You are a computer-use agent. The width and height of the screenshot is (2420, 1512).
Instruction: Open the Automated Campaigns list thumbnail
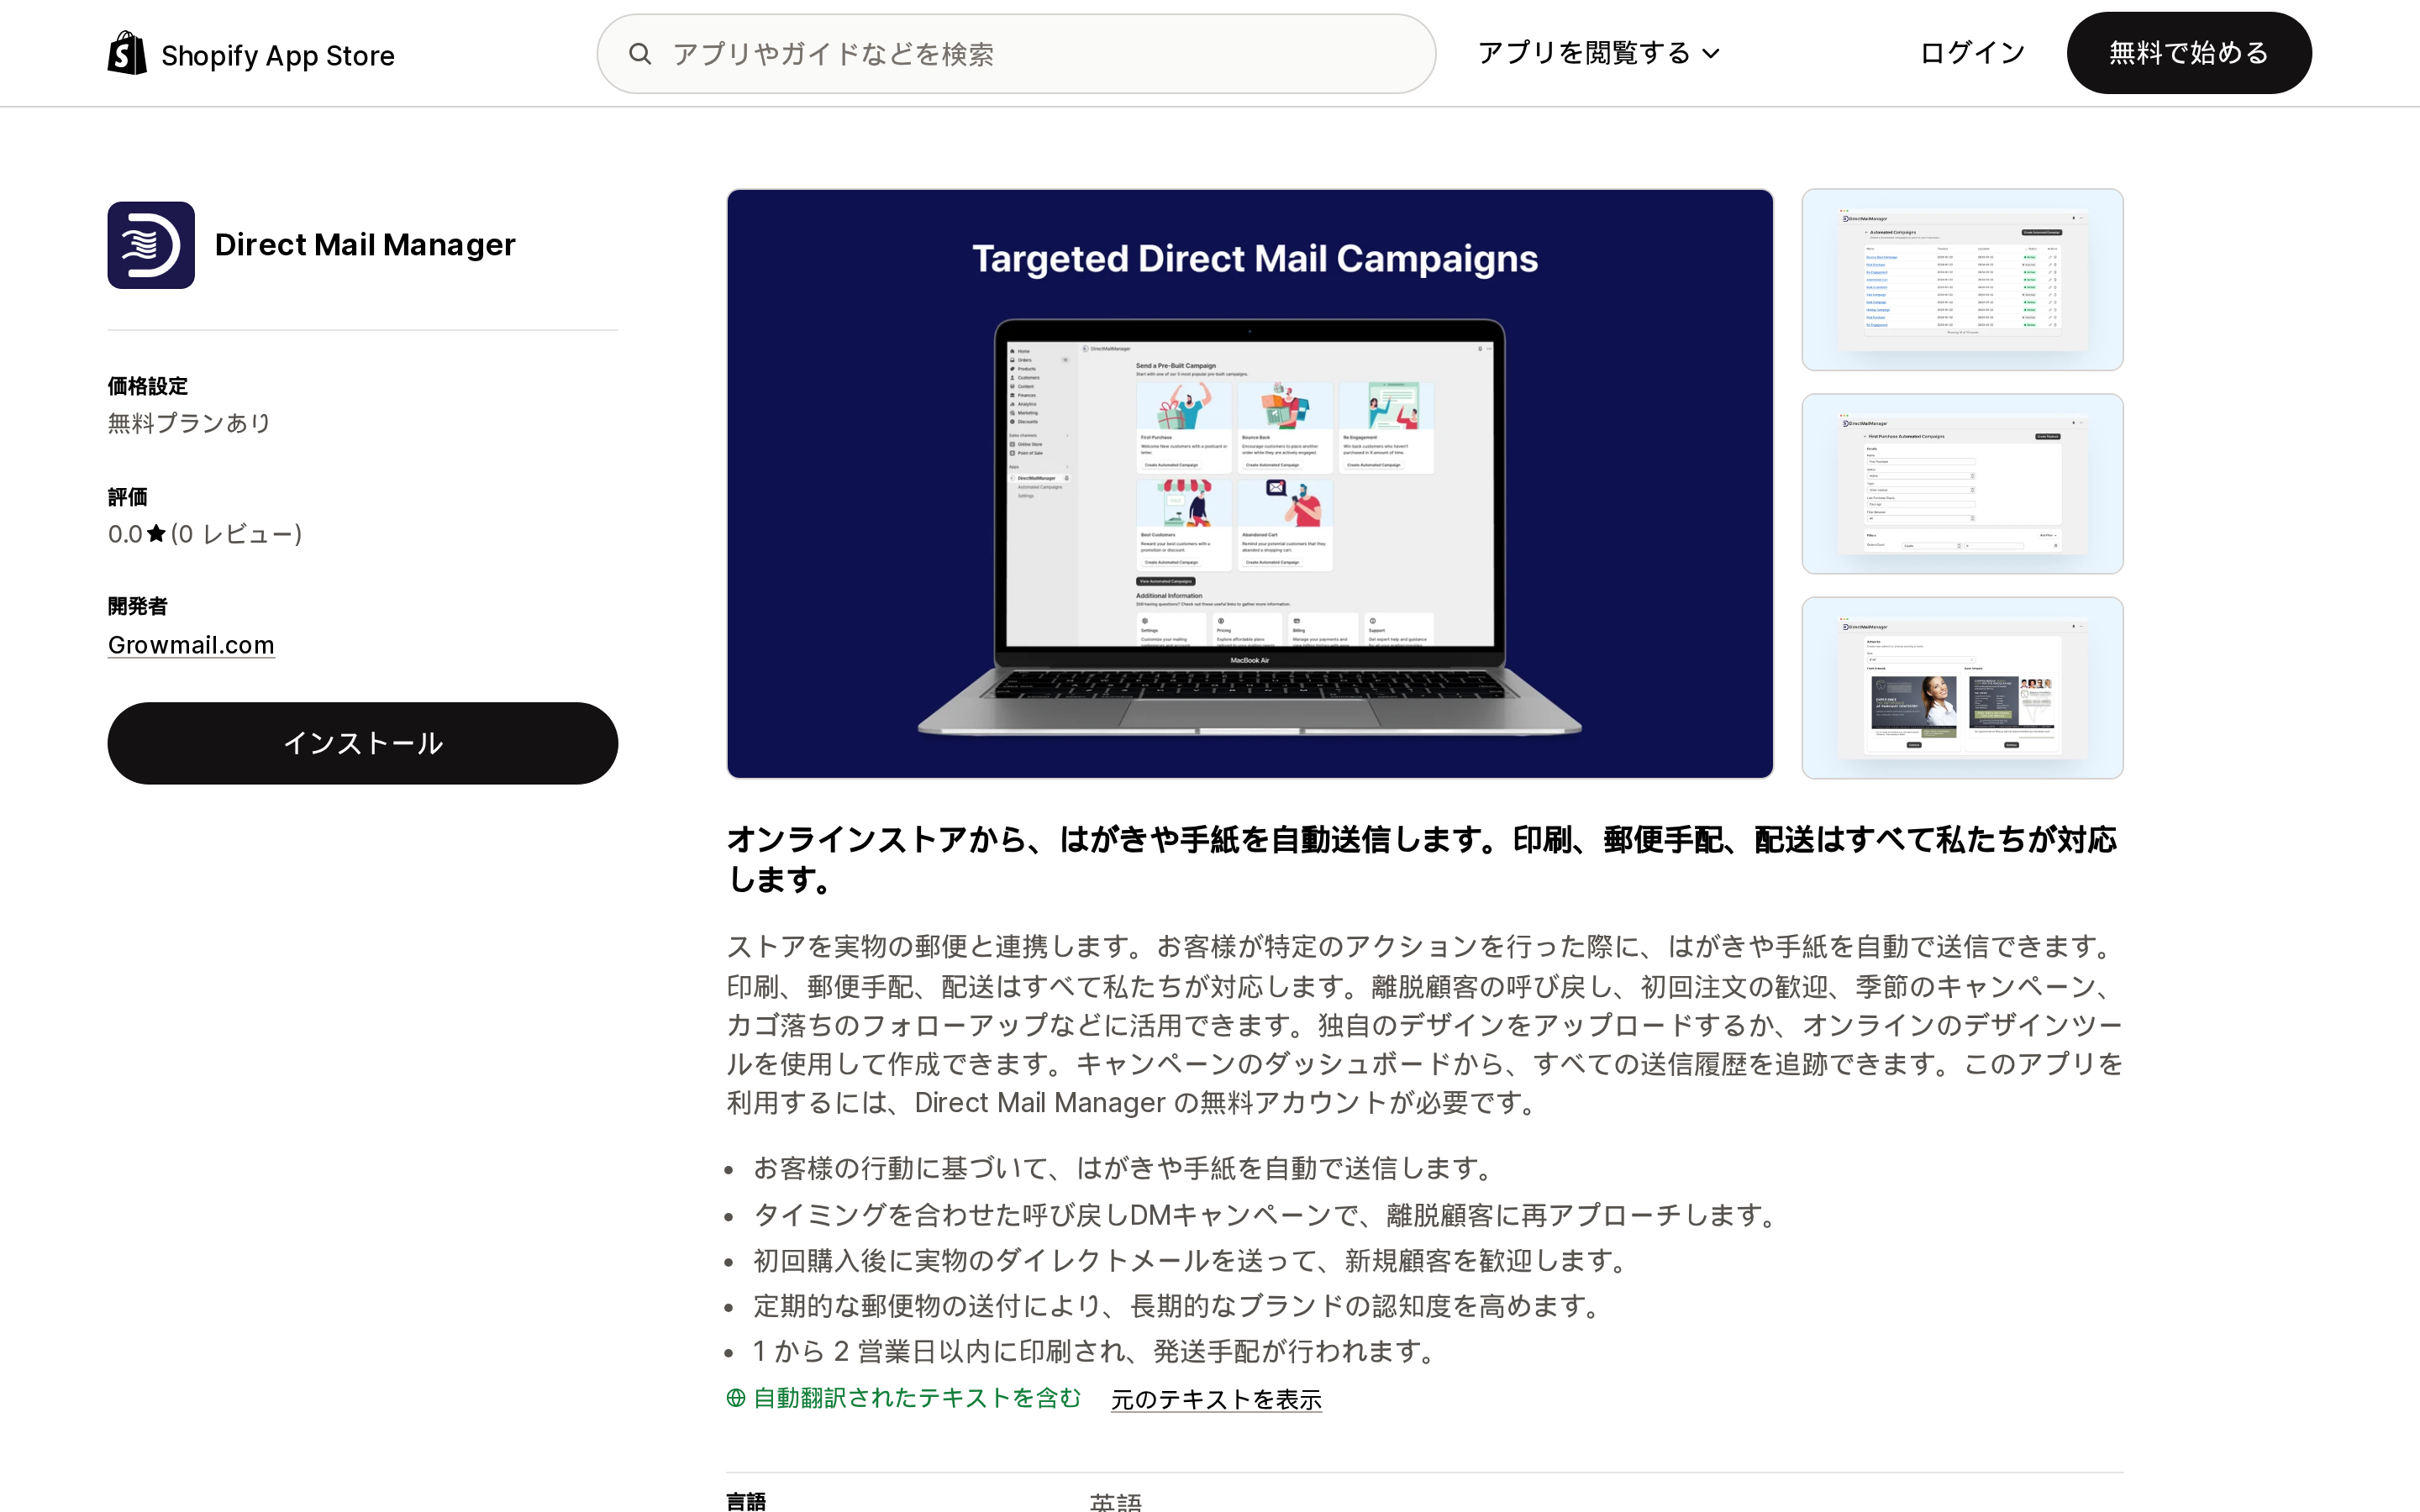point(1962,280)
